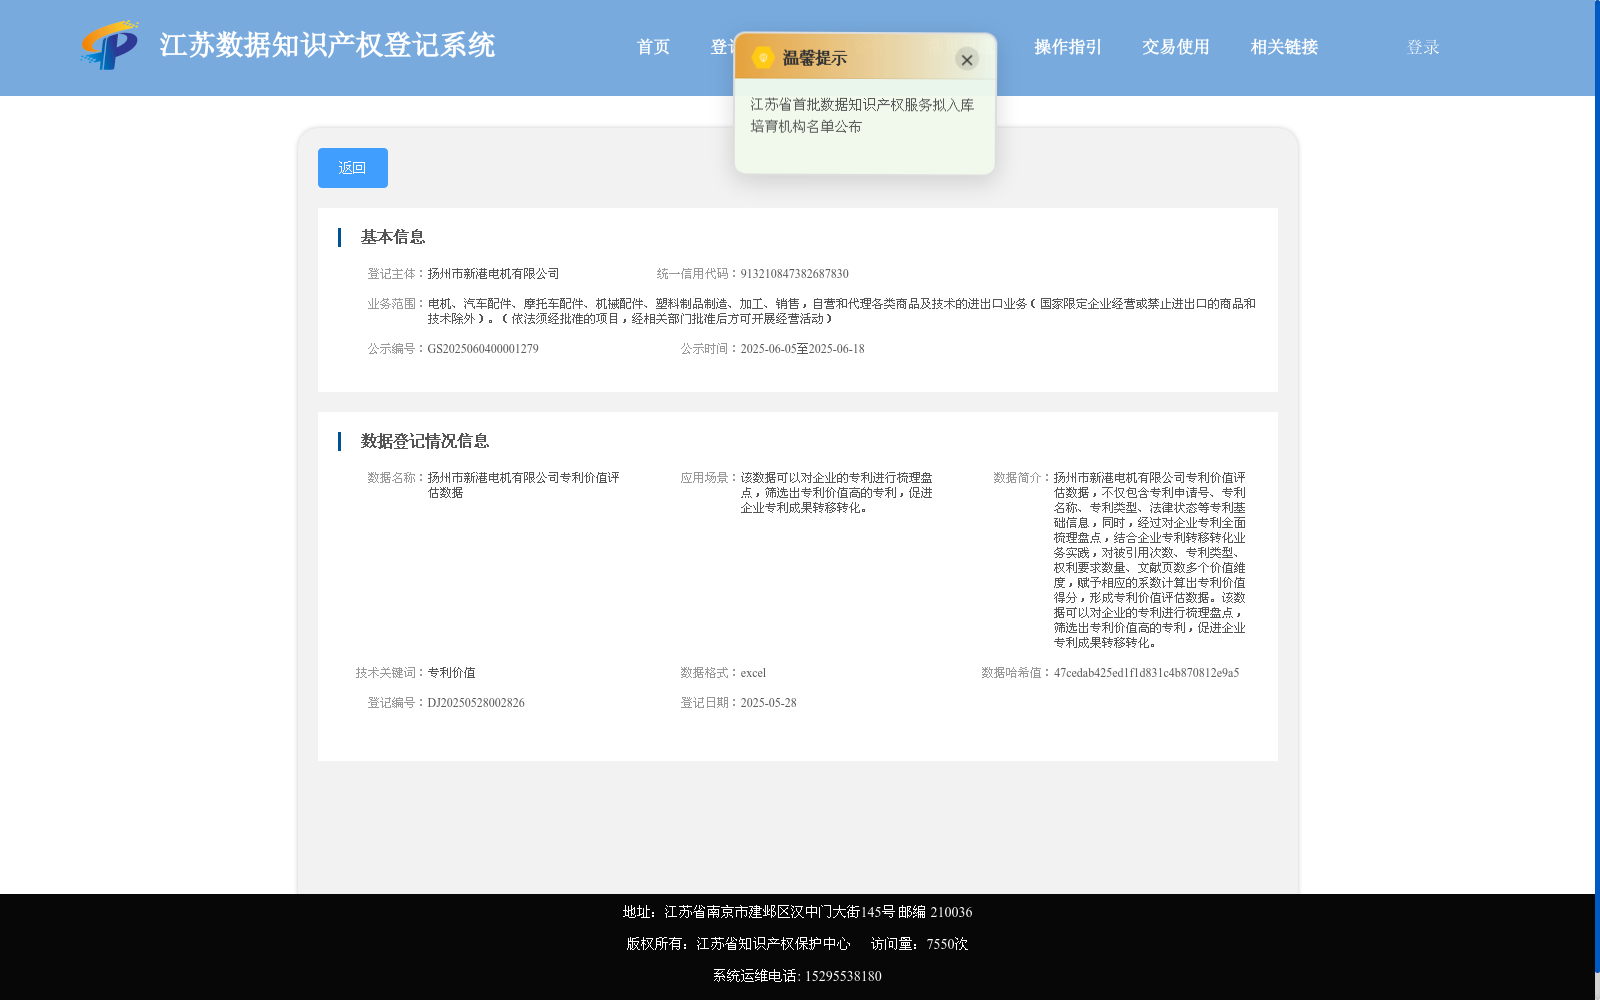1600x1000 pixels.
Task: Select the 数据名称 value text
Action: [523, 485]
